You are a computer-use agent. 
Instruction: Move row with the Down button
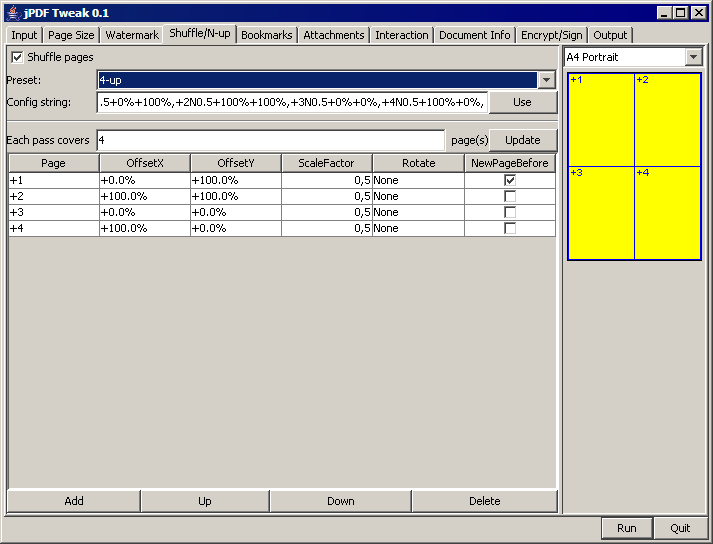[341, 501]
